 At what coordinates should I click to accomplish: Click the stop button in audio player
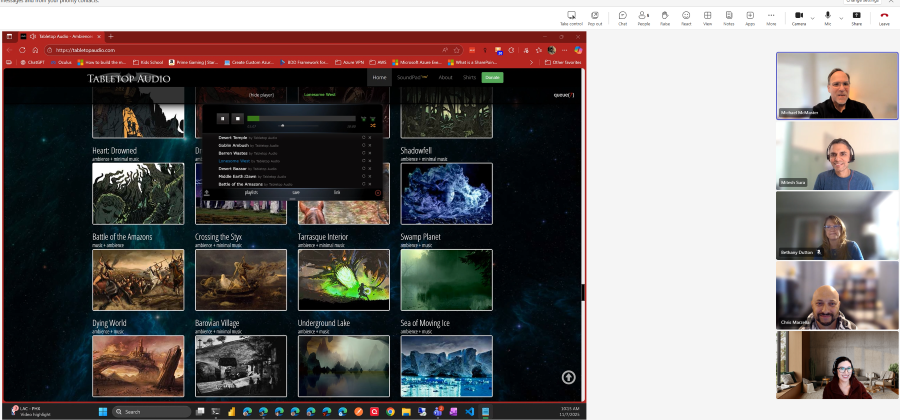(238, 119)
